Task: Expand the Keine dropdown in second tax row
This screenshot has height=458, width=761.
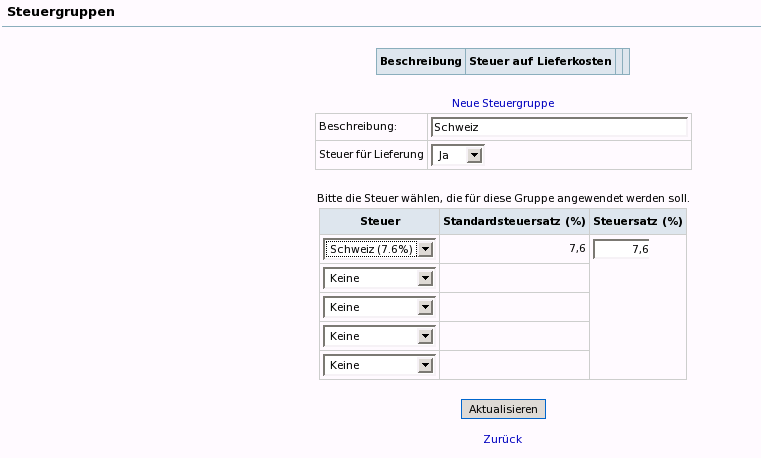Action: tap(379, 278)
